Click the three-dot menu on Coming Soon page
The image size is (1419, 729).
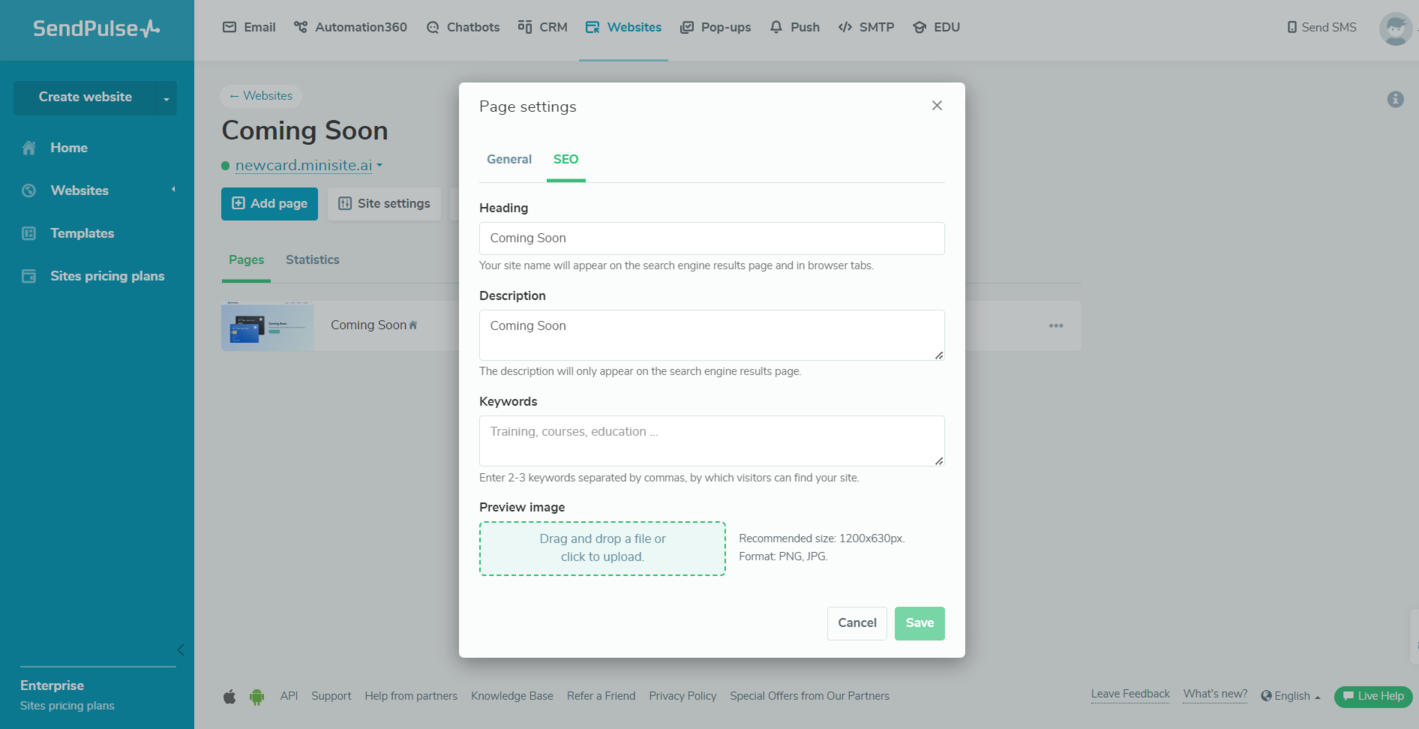click(1056, 326)
